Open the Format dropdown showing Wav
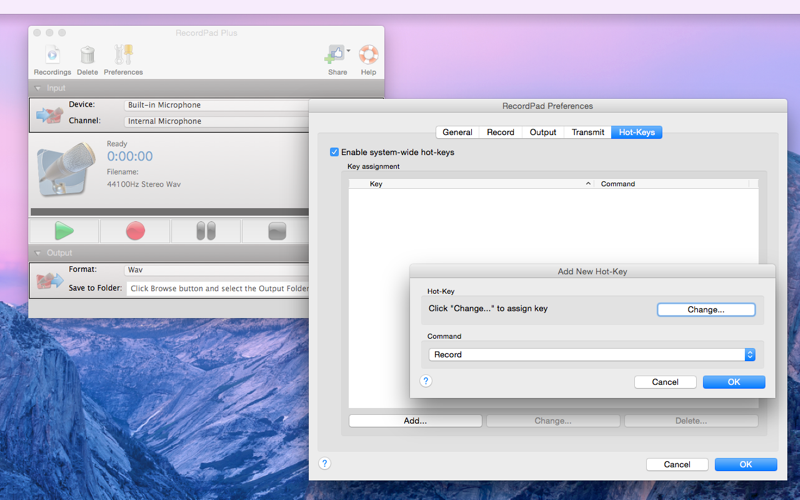 [x=216, y=270]
